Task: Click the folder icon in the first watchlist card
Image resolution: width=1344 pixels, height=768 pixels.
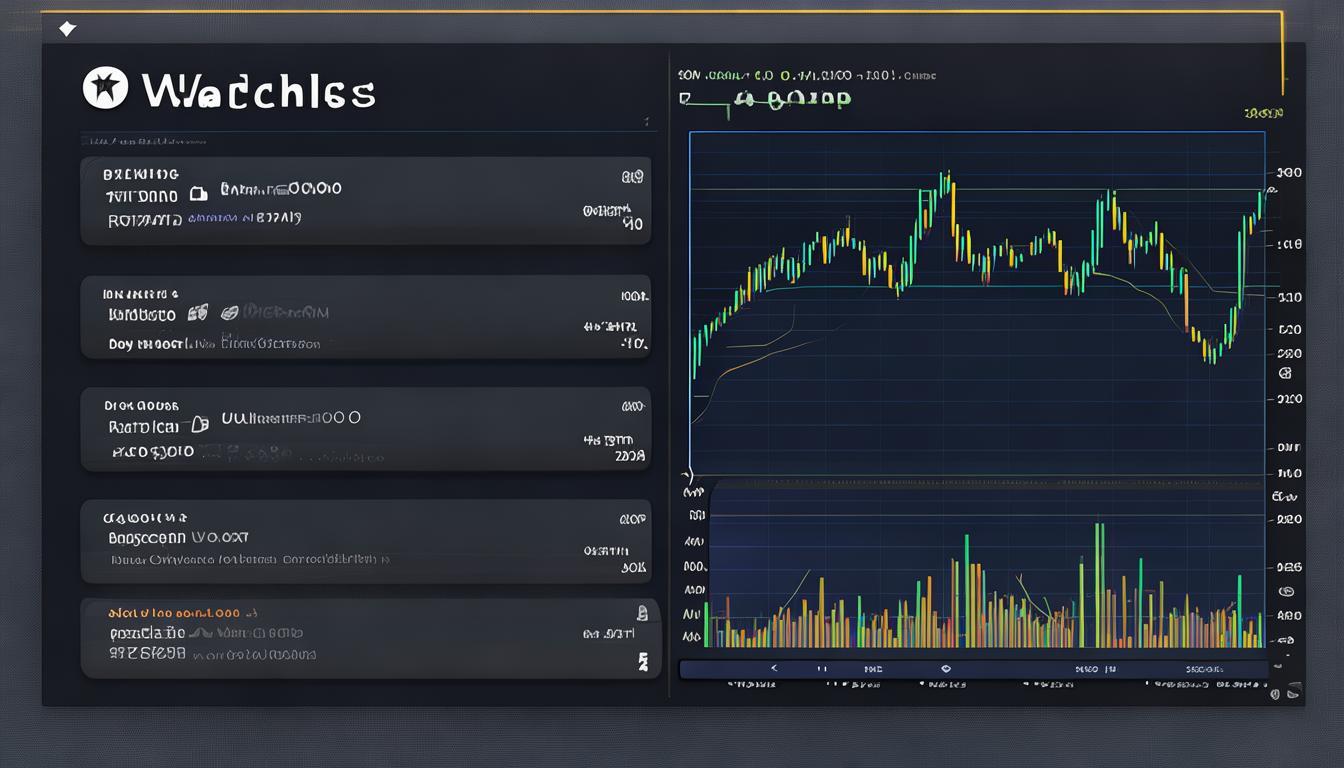Action: point(198,193)
